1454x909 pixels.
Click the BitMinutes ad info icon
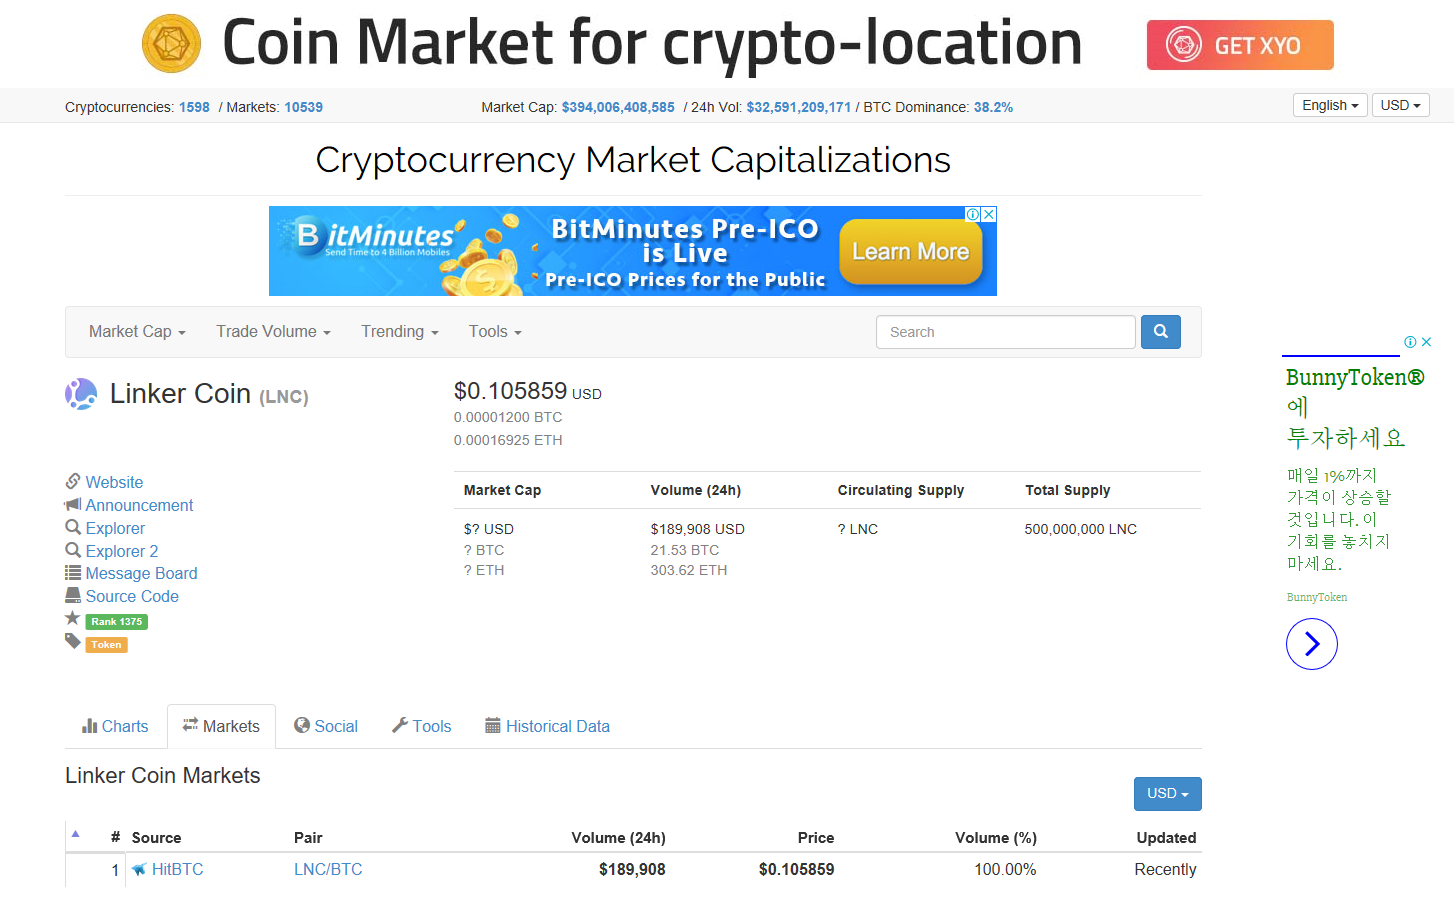[973, 214]
